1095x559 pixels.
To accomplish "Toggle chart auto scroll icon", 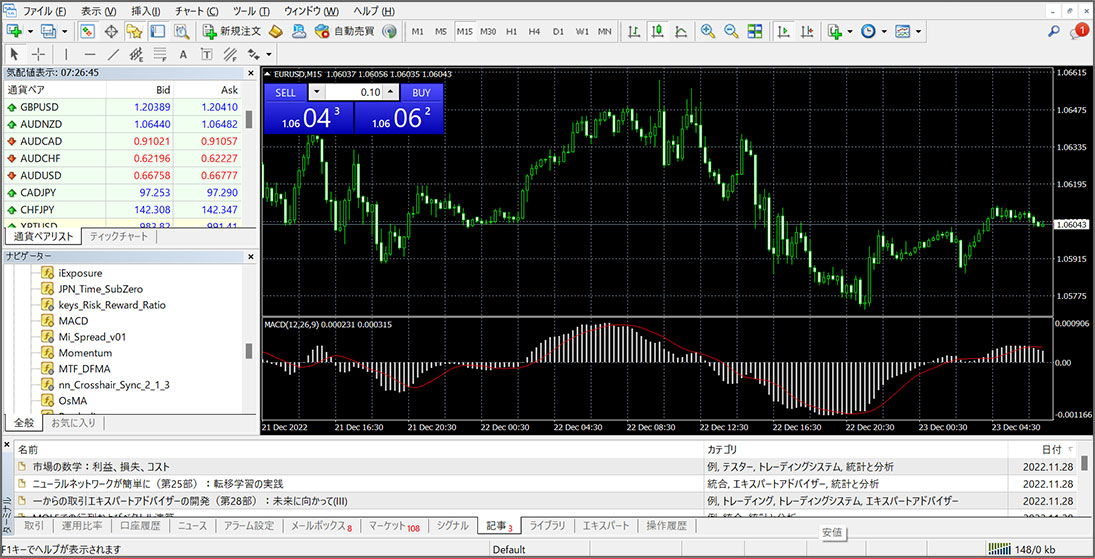I will coord(784,31).
